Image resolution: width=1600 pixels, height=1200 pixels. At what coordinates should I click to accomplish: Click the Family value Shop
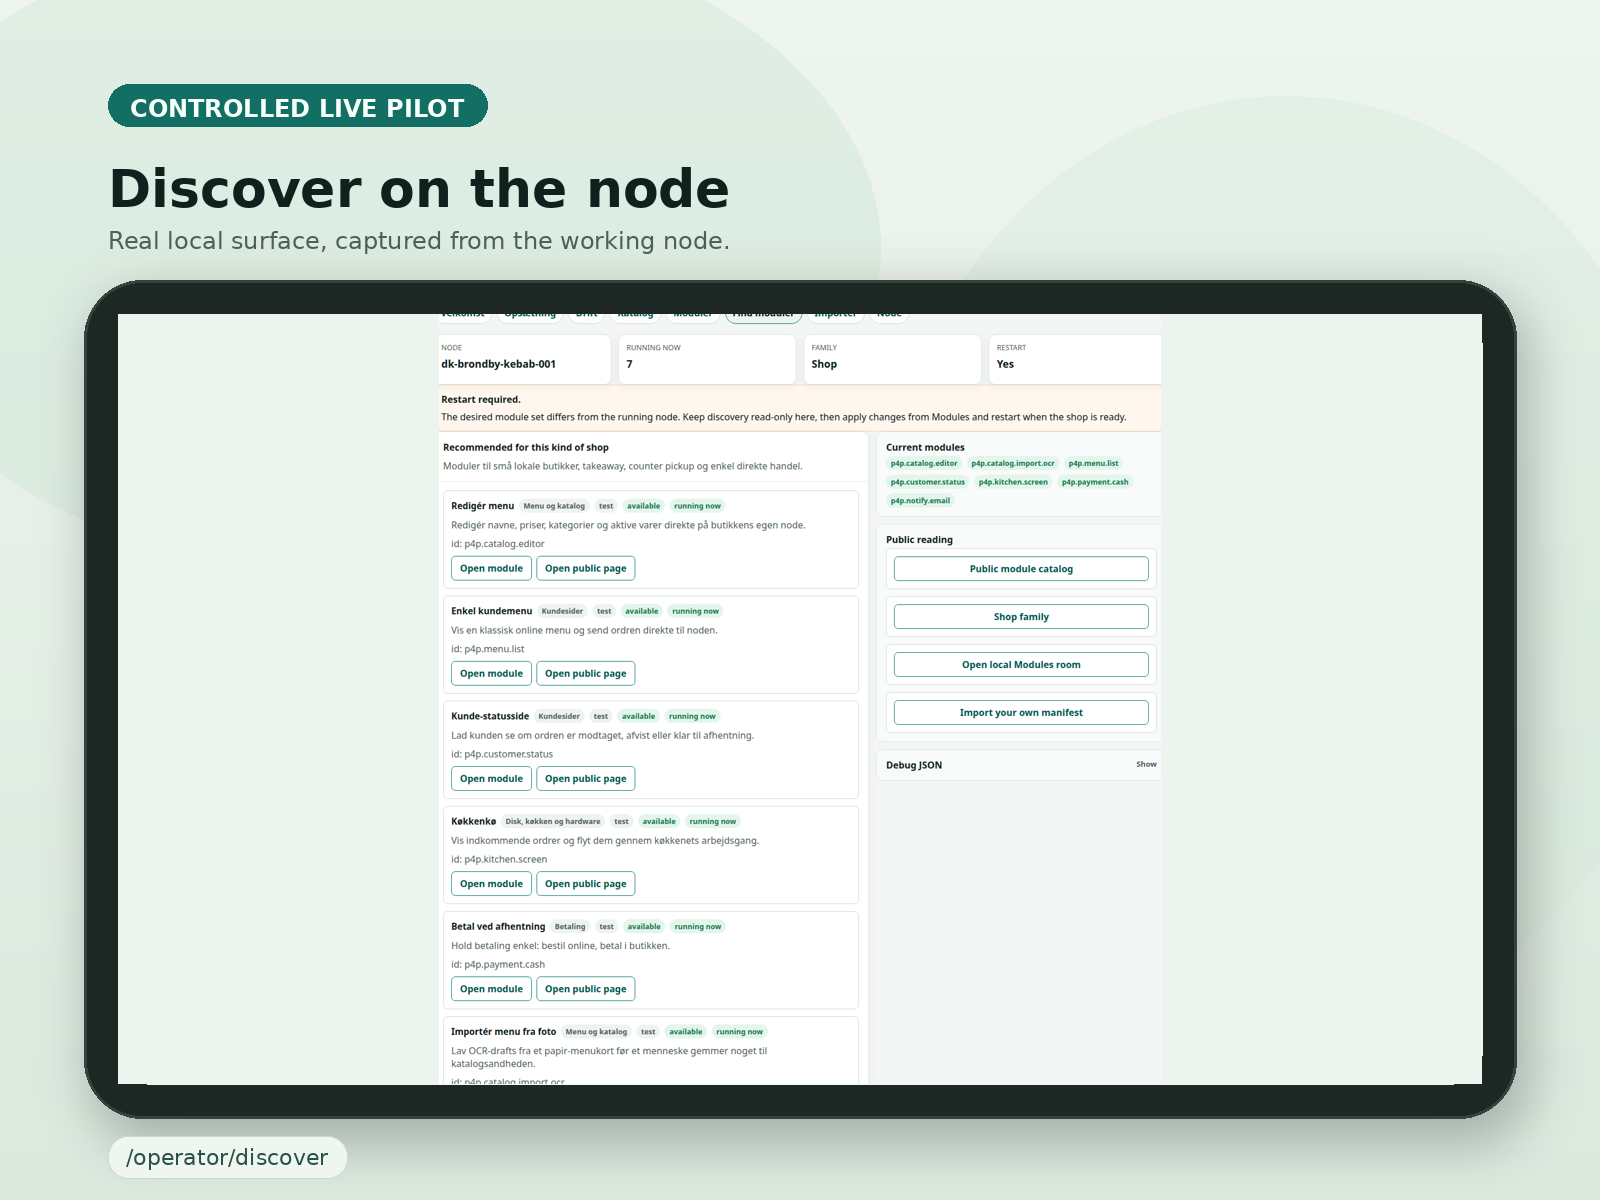[x=824, y=364]
